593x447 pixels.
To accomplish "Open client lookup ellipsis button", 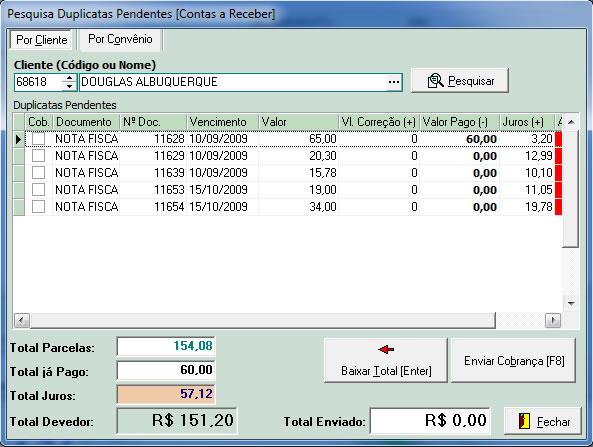I will [x=394, y=82].
